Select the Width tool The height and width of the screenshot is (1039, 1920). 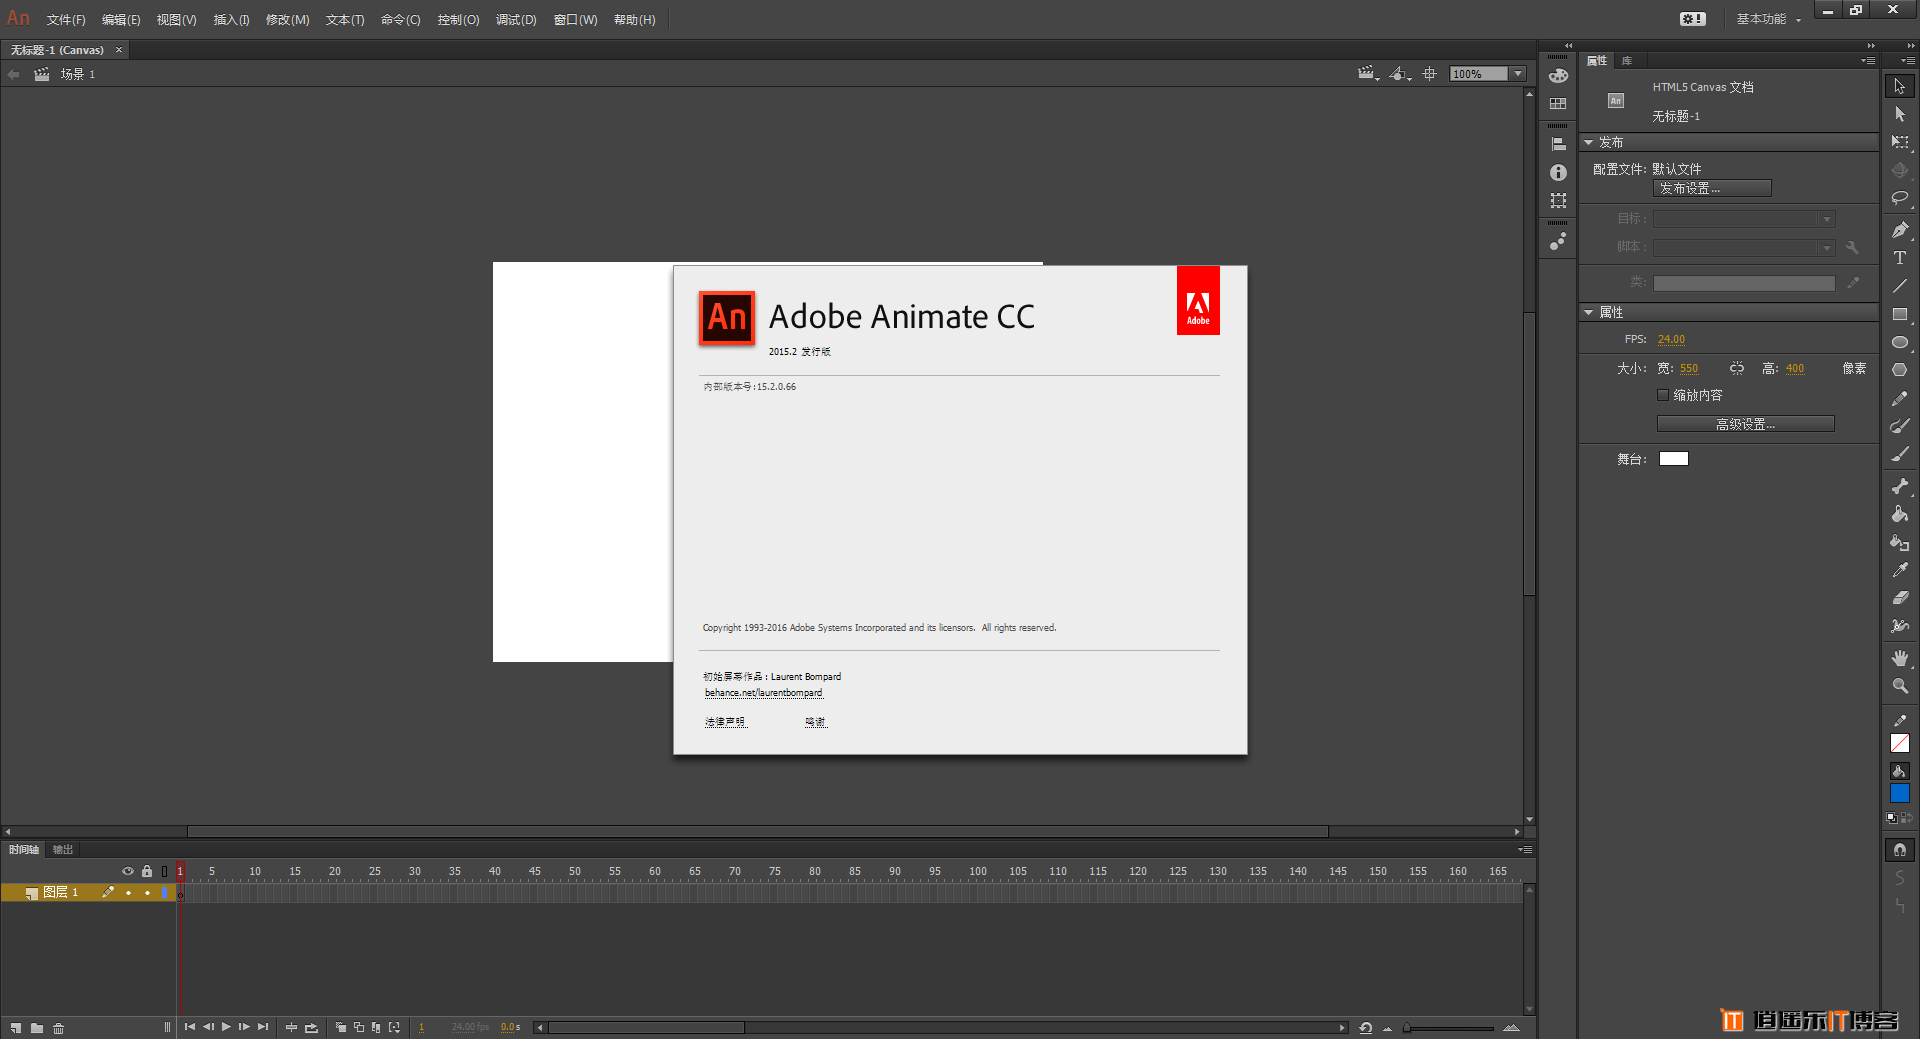click(1900, 626)
